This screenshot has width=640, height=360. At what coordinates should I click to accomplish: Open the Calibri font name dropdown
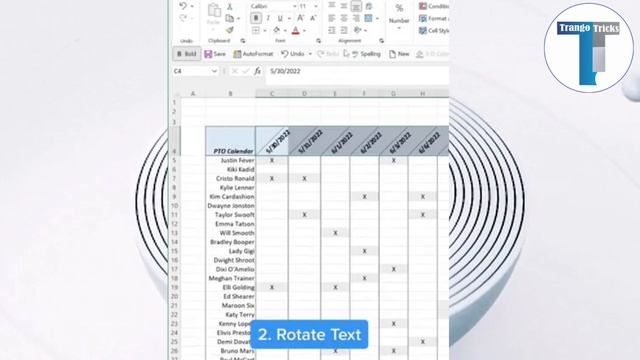294,6
